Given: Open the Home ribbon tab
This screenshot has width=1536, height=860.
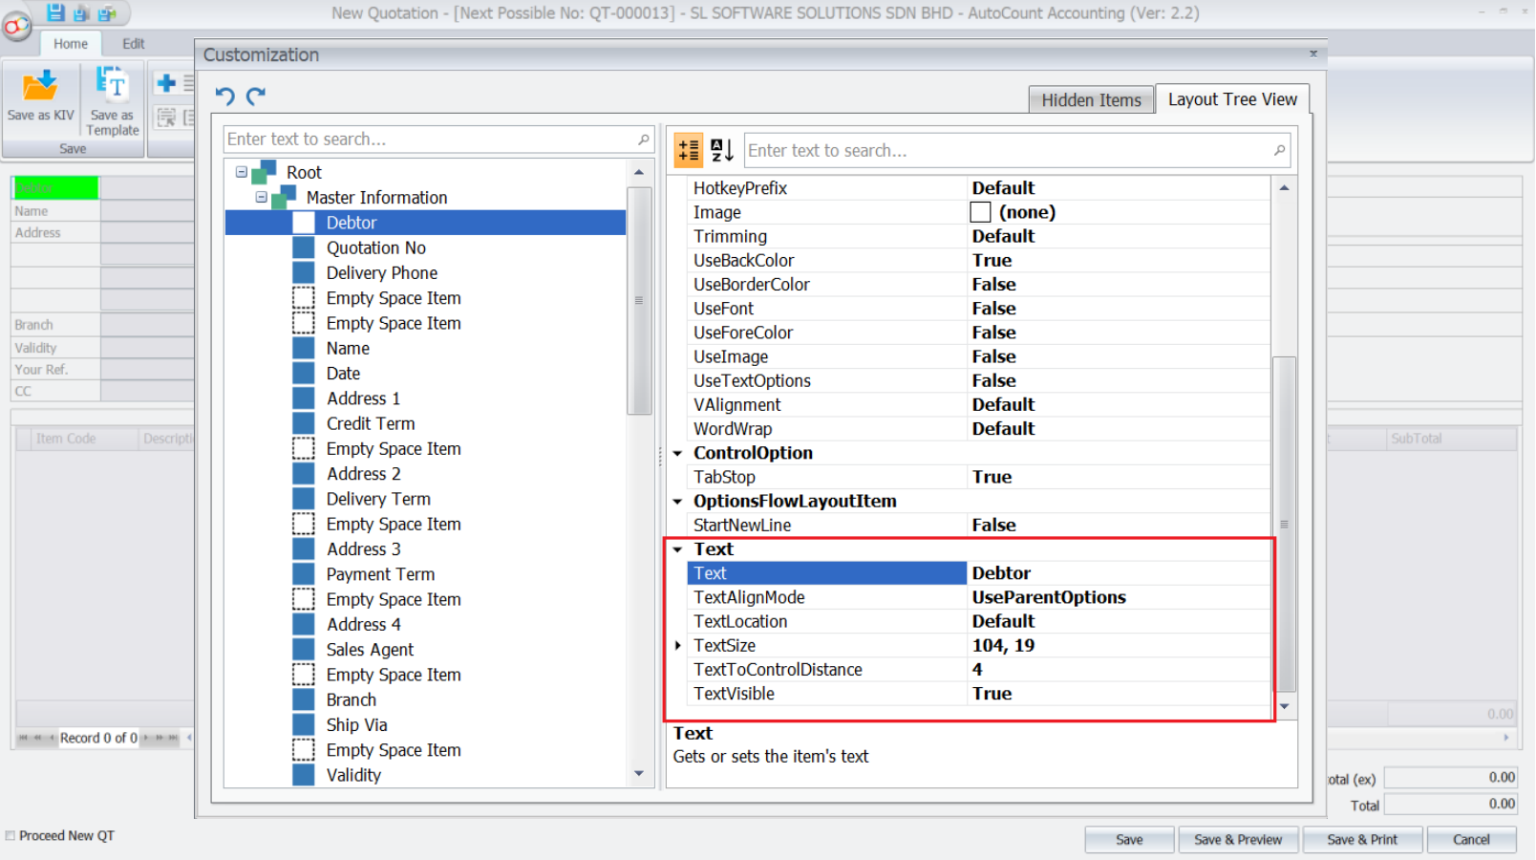Looking at the screenshot, I should 70,44.
